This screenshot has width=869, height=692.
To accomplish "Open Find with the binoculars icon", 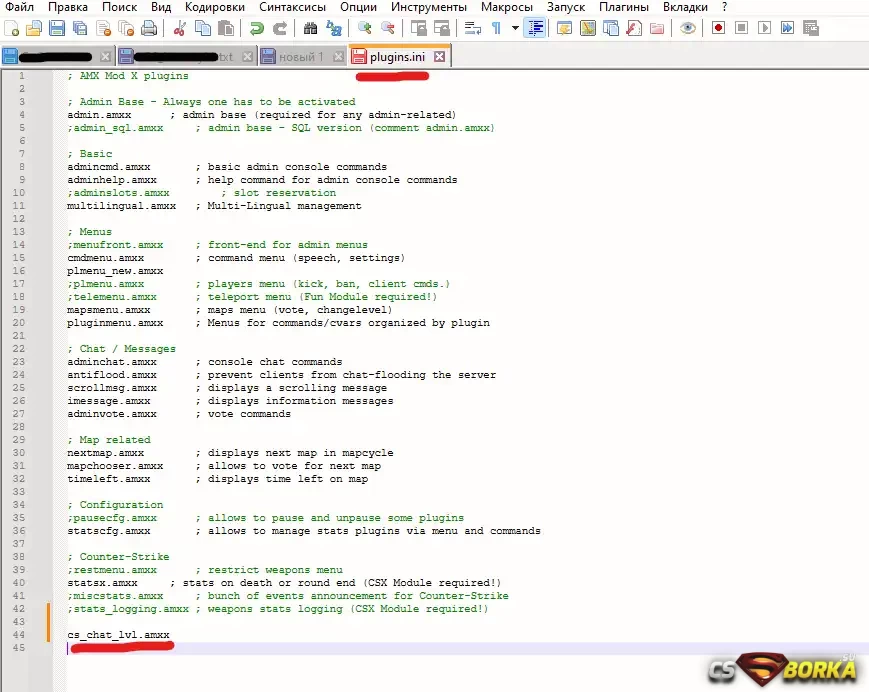I will 310,28.
